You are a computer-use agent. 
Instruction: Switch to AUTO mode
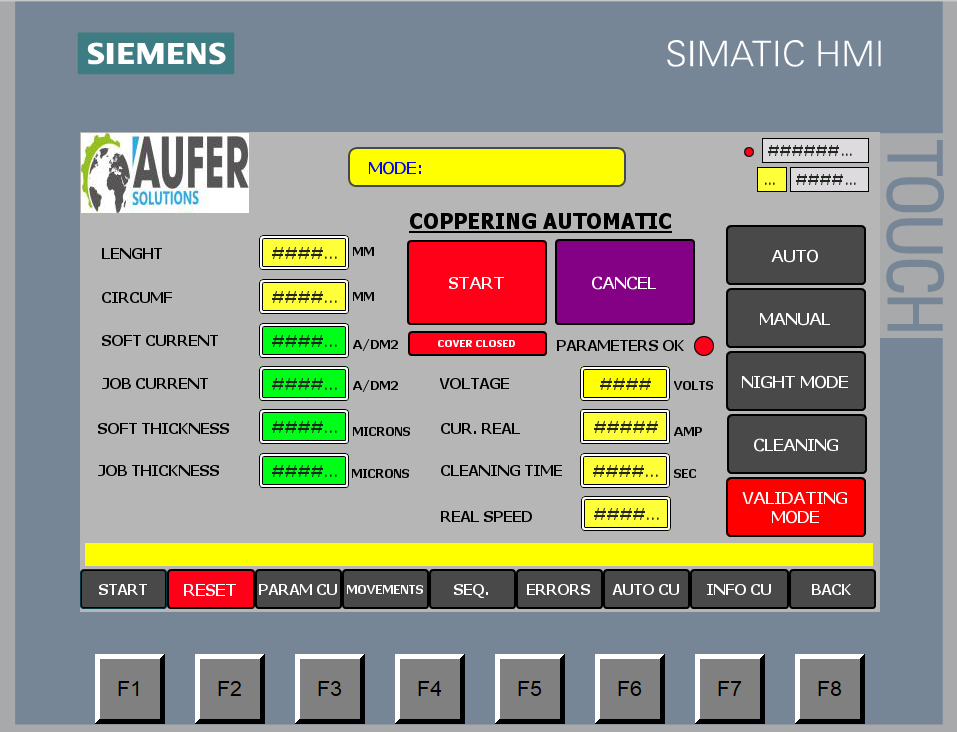pos(795,256)
